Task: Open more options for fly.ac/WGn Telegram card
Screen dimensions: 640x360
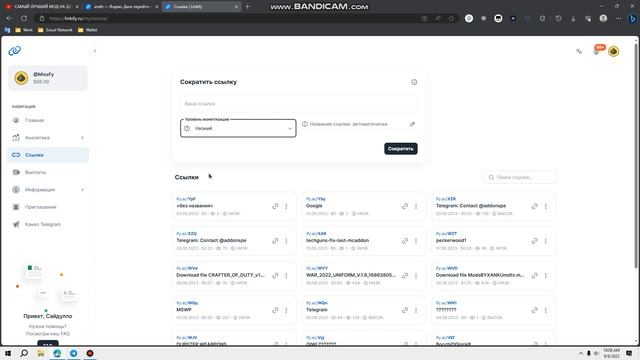Action: [x=416, y=310]
